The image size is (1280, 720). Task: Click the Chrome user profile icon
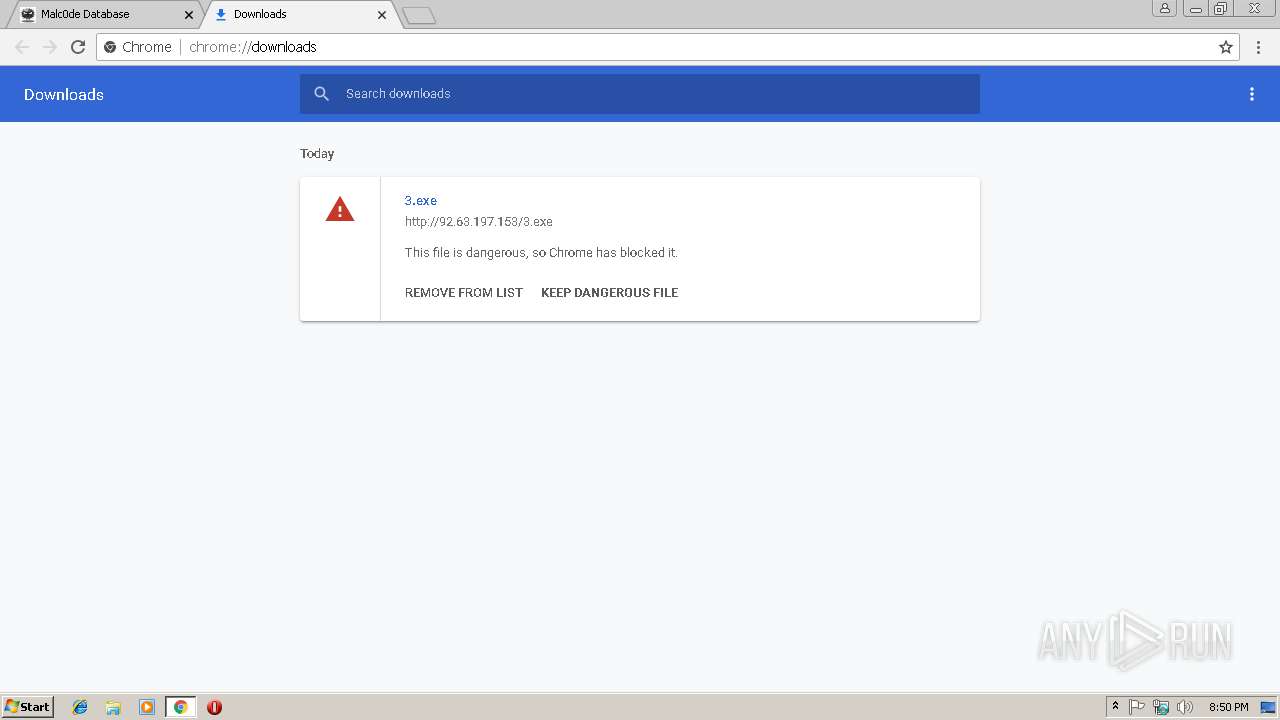point(1165,8)
